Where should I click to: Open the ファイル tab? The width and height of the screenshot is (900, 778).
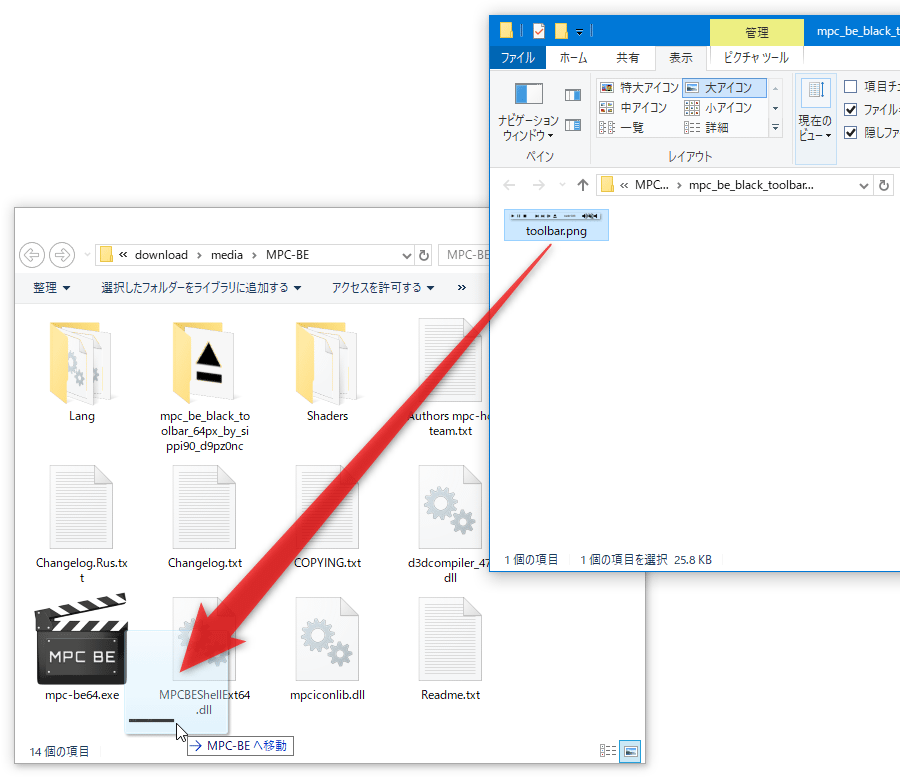[518, 57]
